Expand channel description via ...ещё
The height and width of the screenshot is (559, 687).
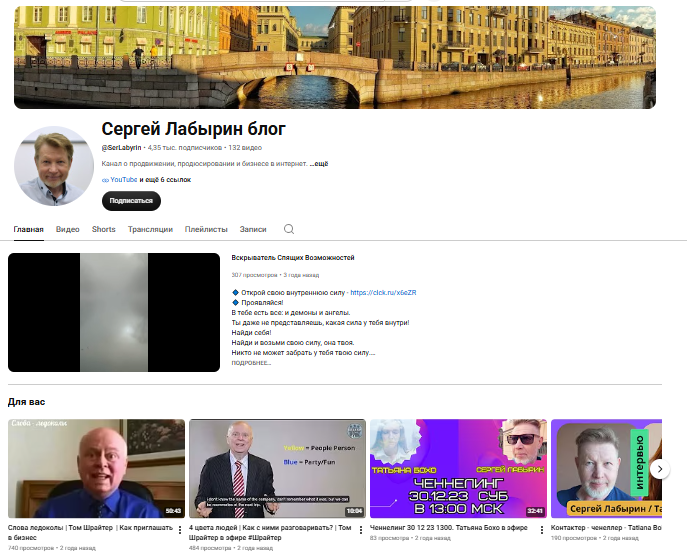319,164
